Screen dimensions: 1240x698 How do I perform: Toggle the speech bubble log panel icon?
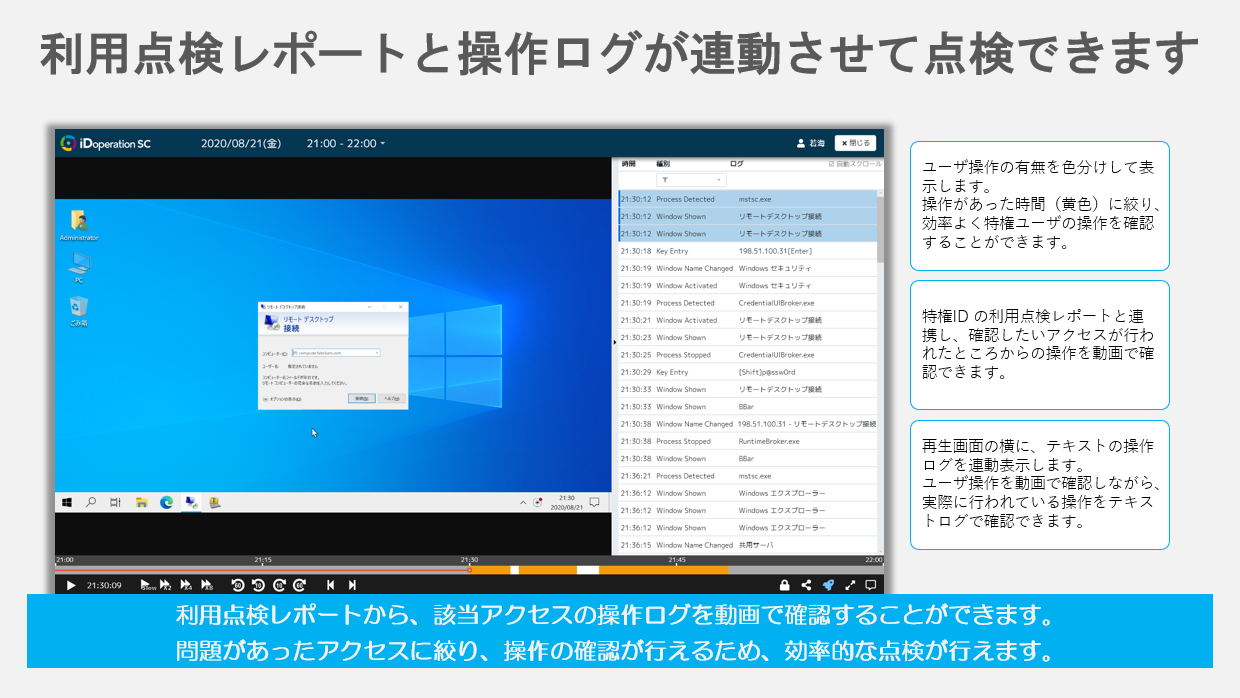point(871,585)
